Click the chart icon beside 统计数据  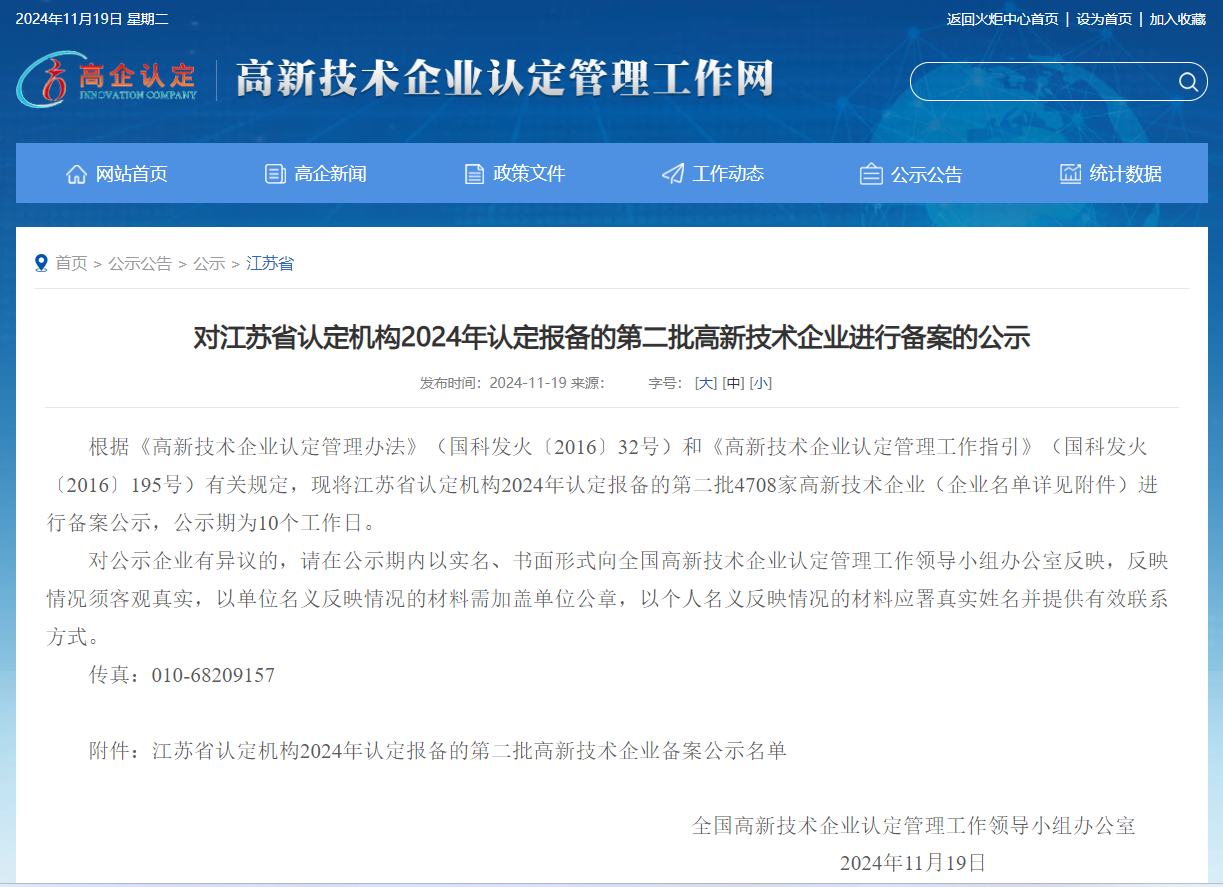pos(1070,174)
